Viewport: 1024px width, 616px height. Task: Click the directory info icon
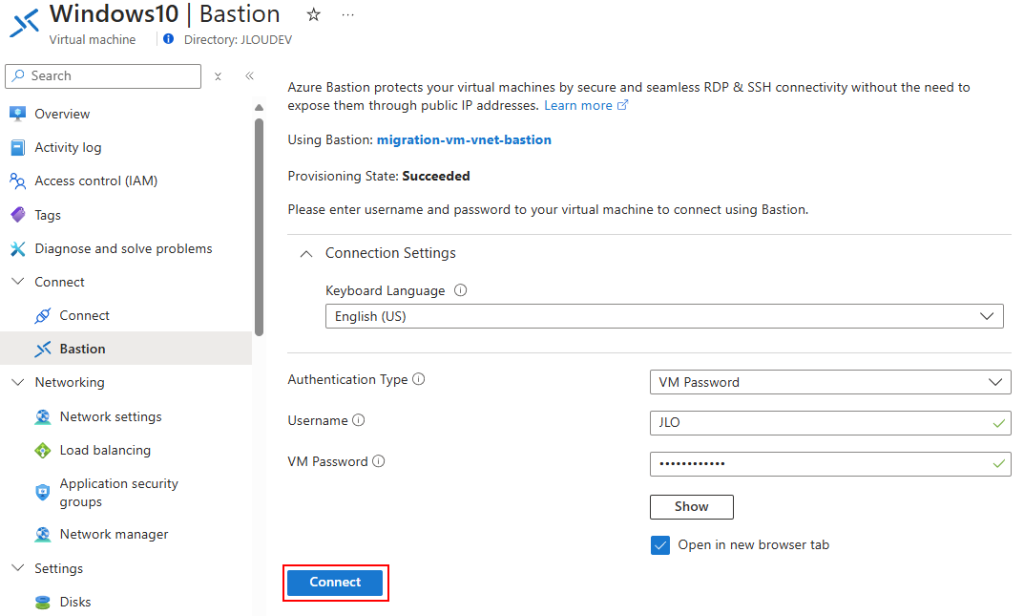(168, 39)
